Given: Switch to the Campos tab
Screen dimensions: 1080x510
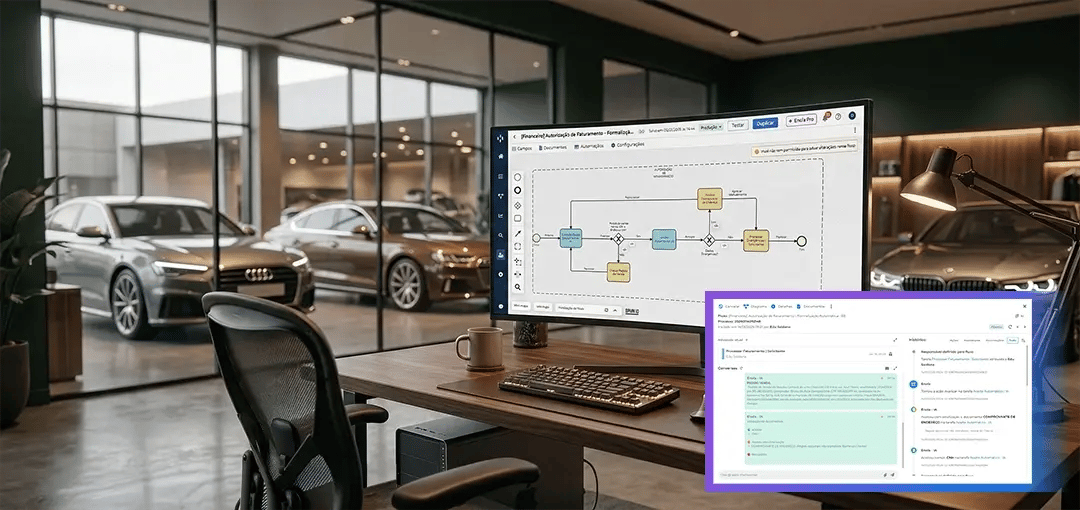Looking at the screenshot, I should 522,148.
